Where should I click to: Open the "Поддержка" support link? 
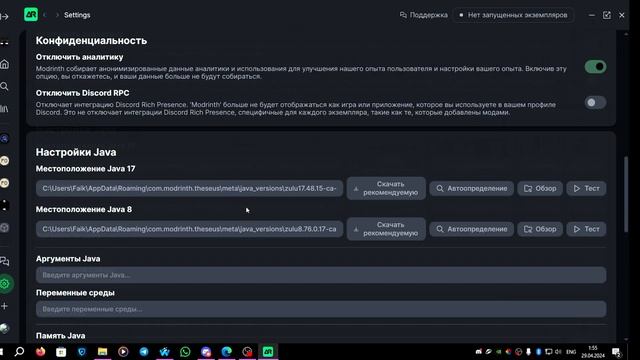pyautogui.click(x=423, y=15)
